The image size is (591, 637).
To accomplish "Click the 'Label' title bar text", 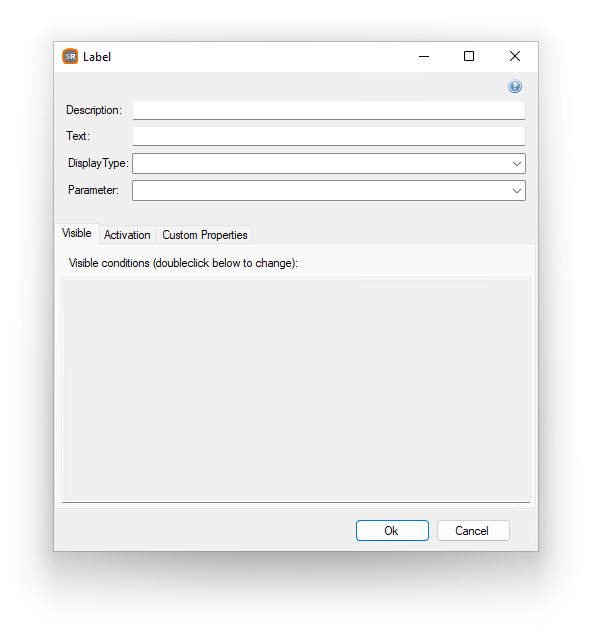I will pos(97,57).
